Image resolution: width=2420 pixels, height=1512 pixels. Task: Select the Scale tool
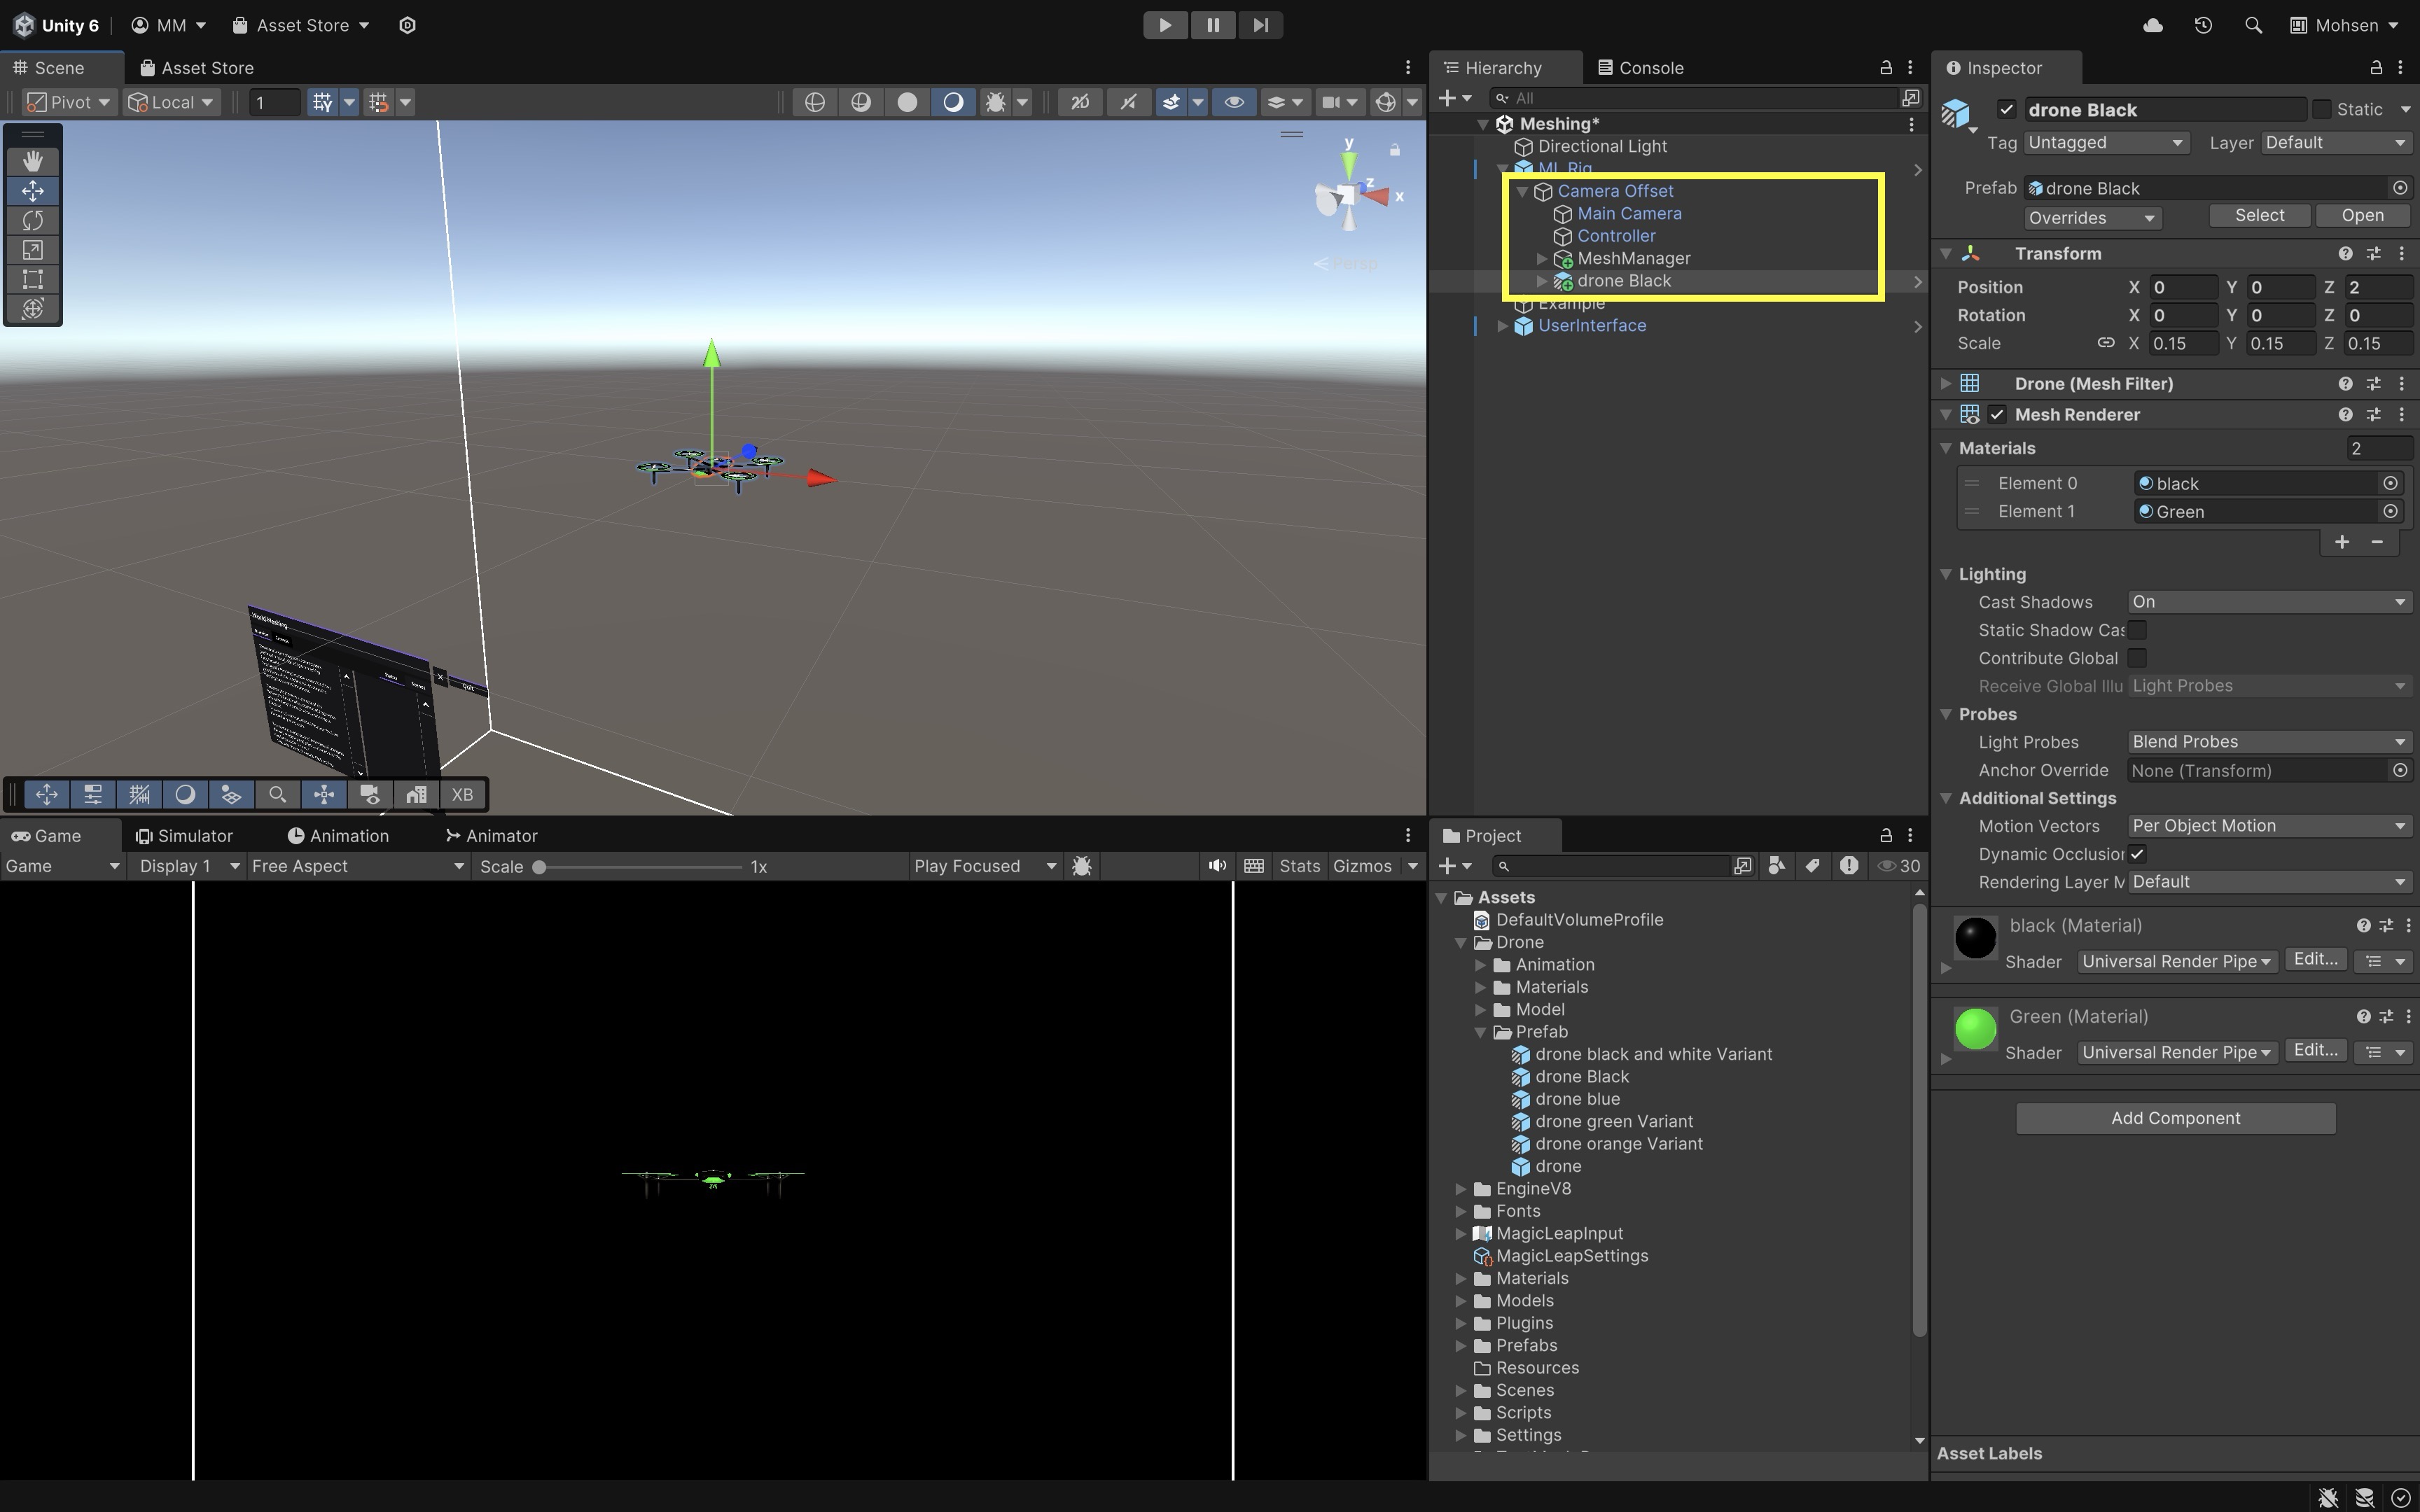[x=32, y=250]
